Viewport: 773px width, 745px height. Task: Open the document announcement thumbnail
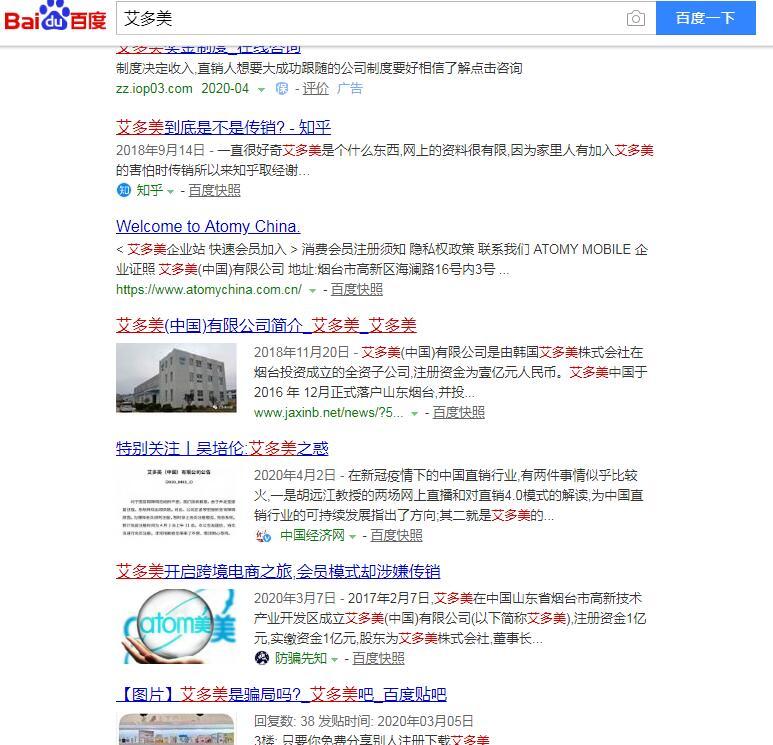coord(176,500)
